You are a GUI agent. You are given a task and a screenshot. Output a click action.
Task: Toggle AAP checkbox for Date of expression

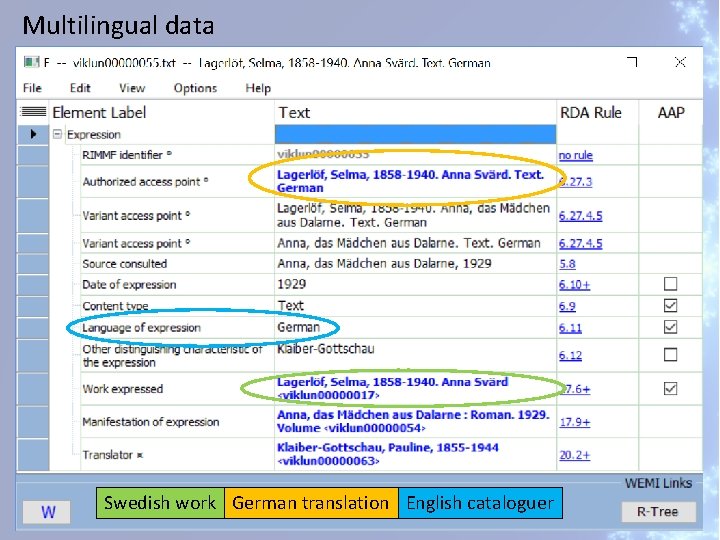tap(670, 284)
